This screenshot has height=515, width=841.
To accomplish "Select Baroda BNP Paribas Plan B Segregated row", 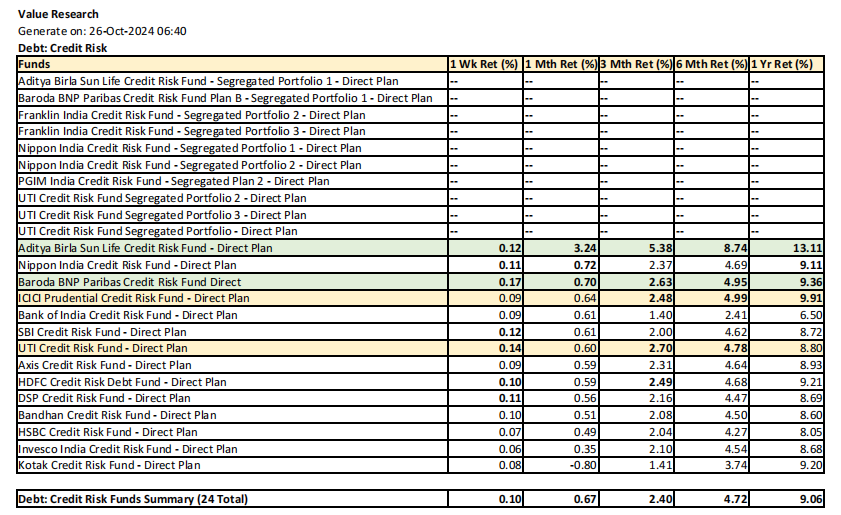I will tap(420, 98).
